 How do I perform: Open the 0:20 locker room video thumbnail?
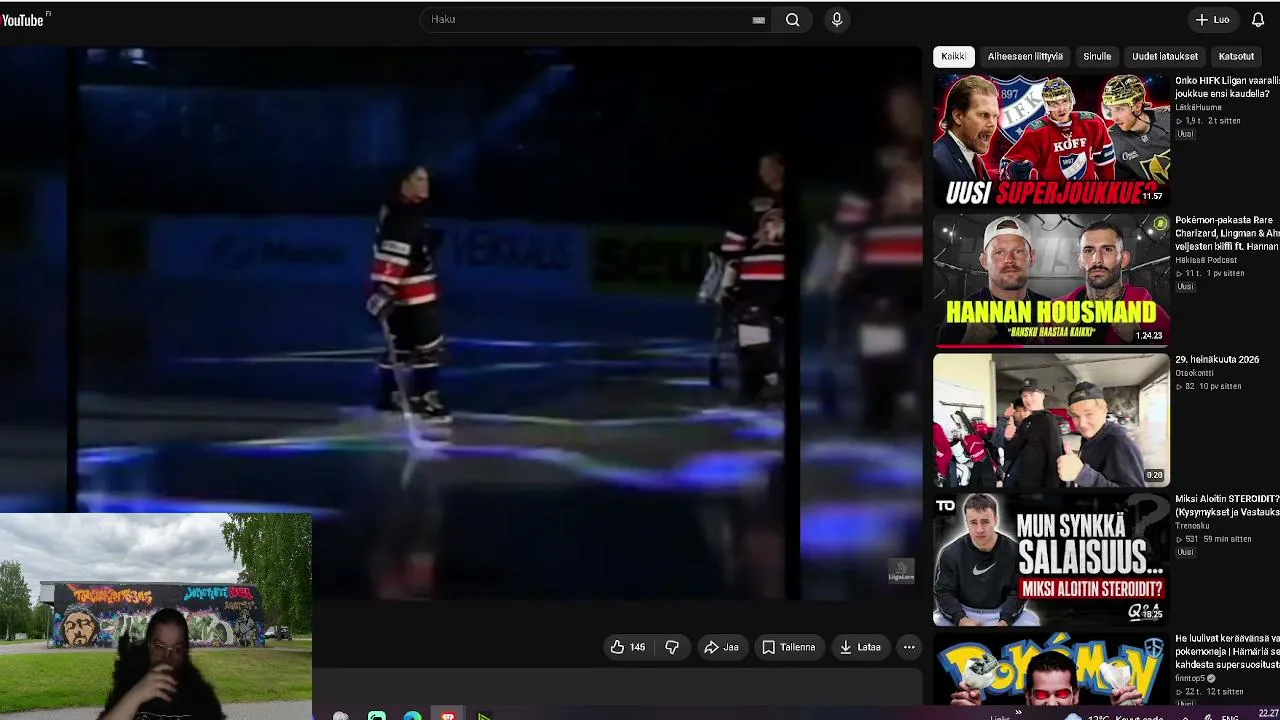(x=1051, y=420)
